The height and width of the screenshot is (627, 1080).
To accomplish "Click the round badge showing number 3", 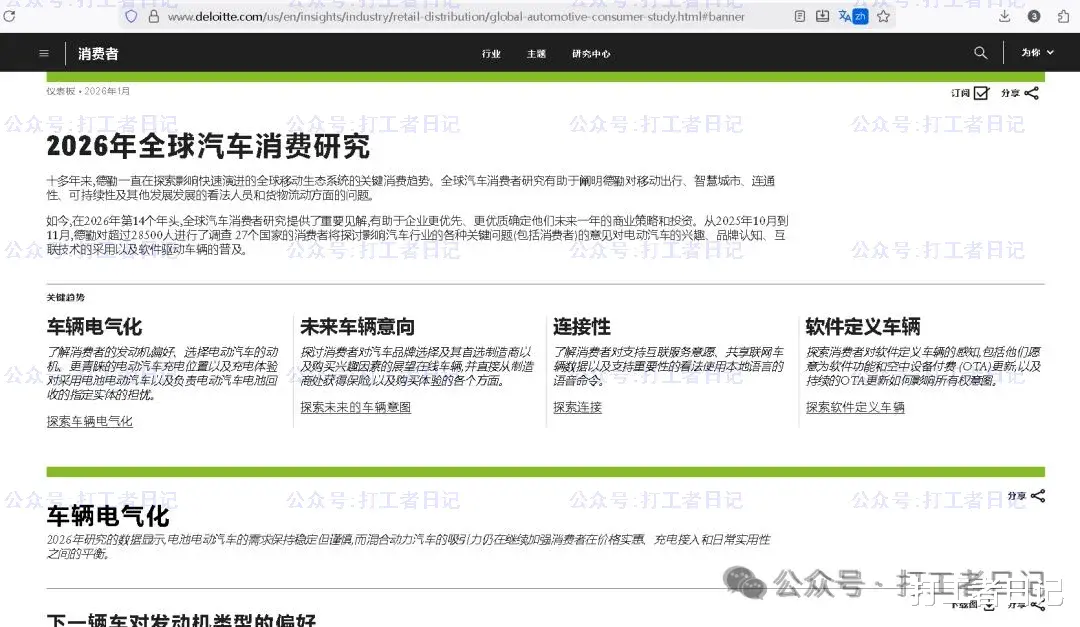I will click(1034, 16).
